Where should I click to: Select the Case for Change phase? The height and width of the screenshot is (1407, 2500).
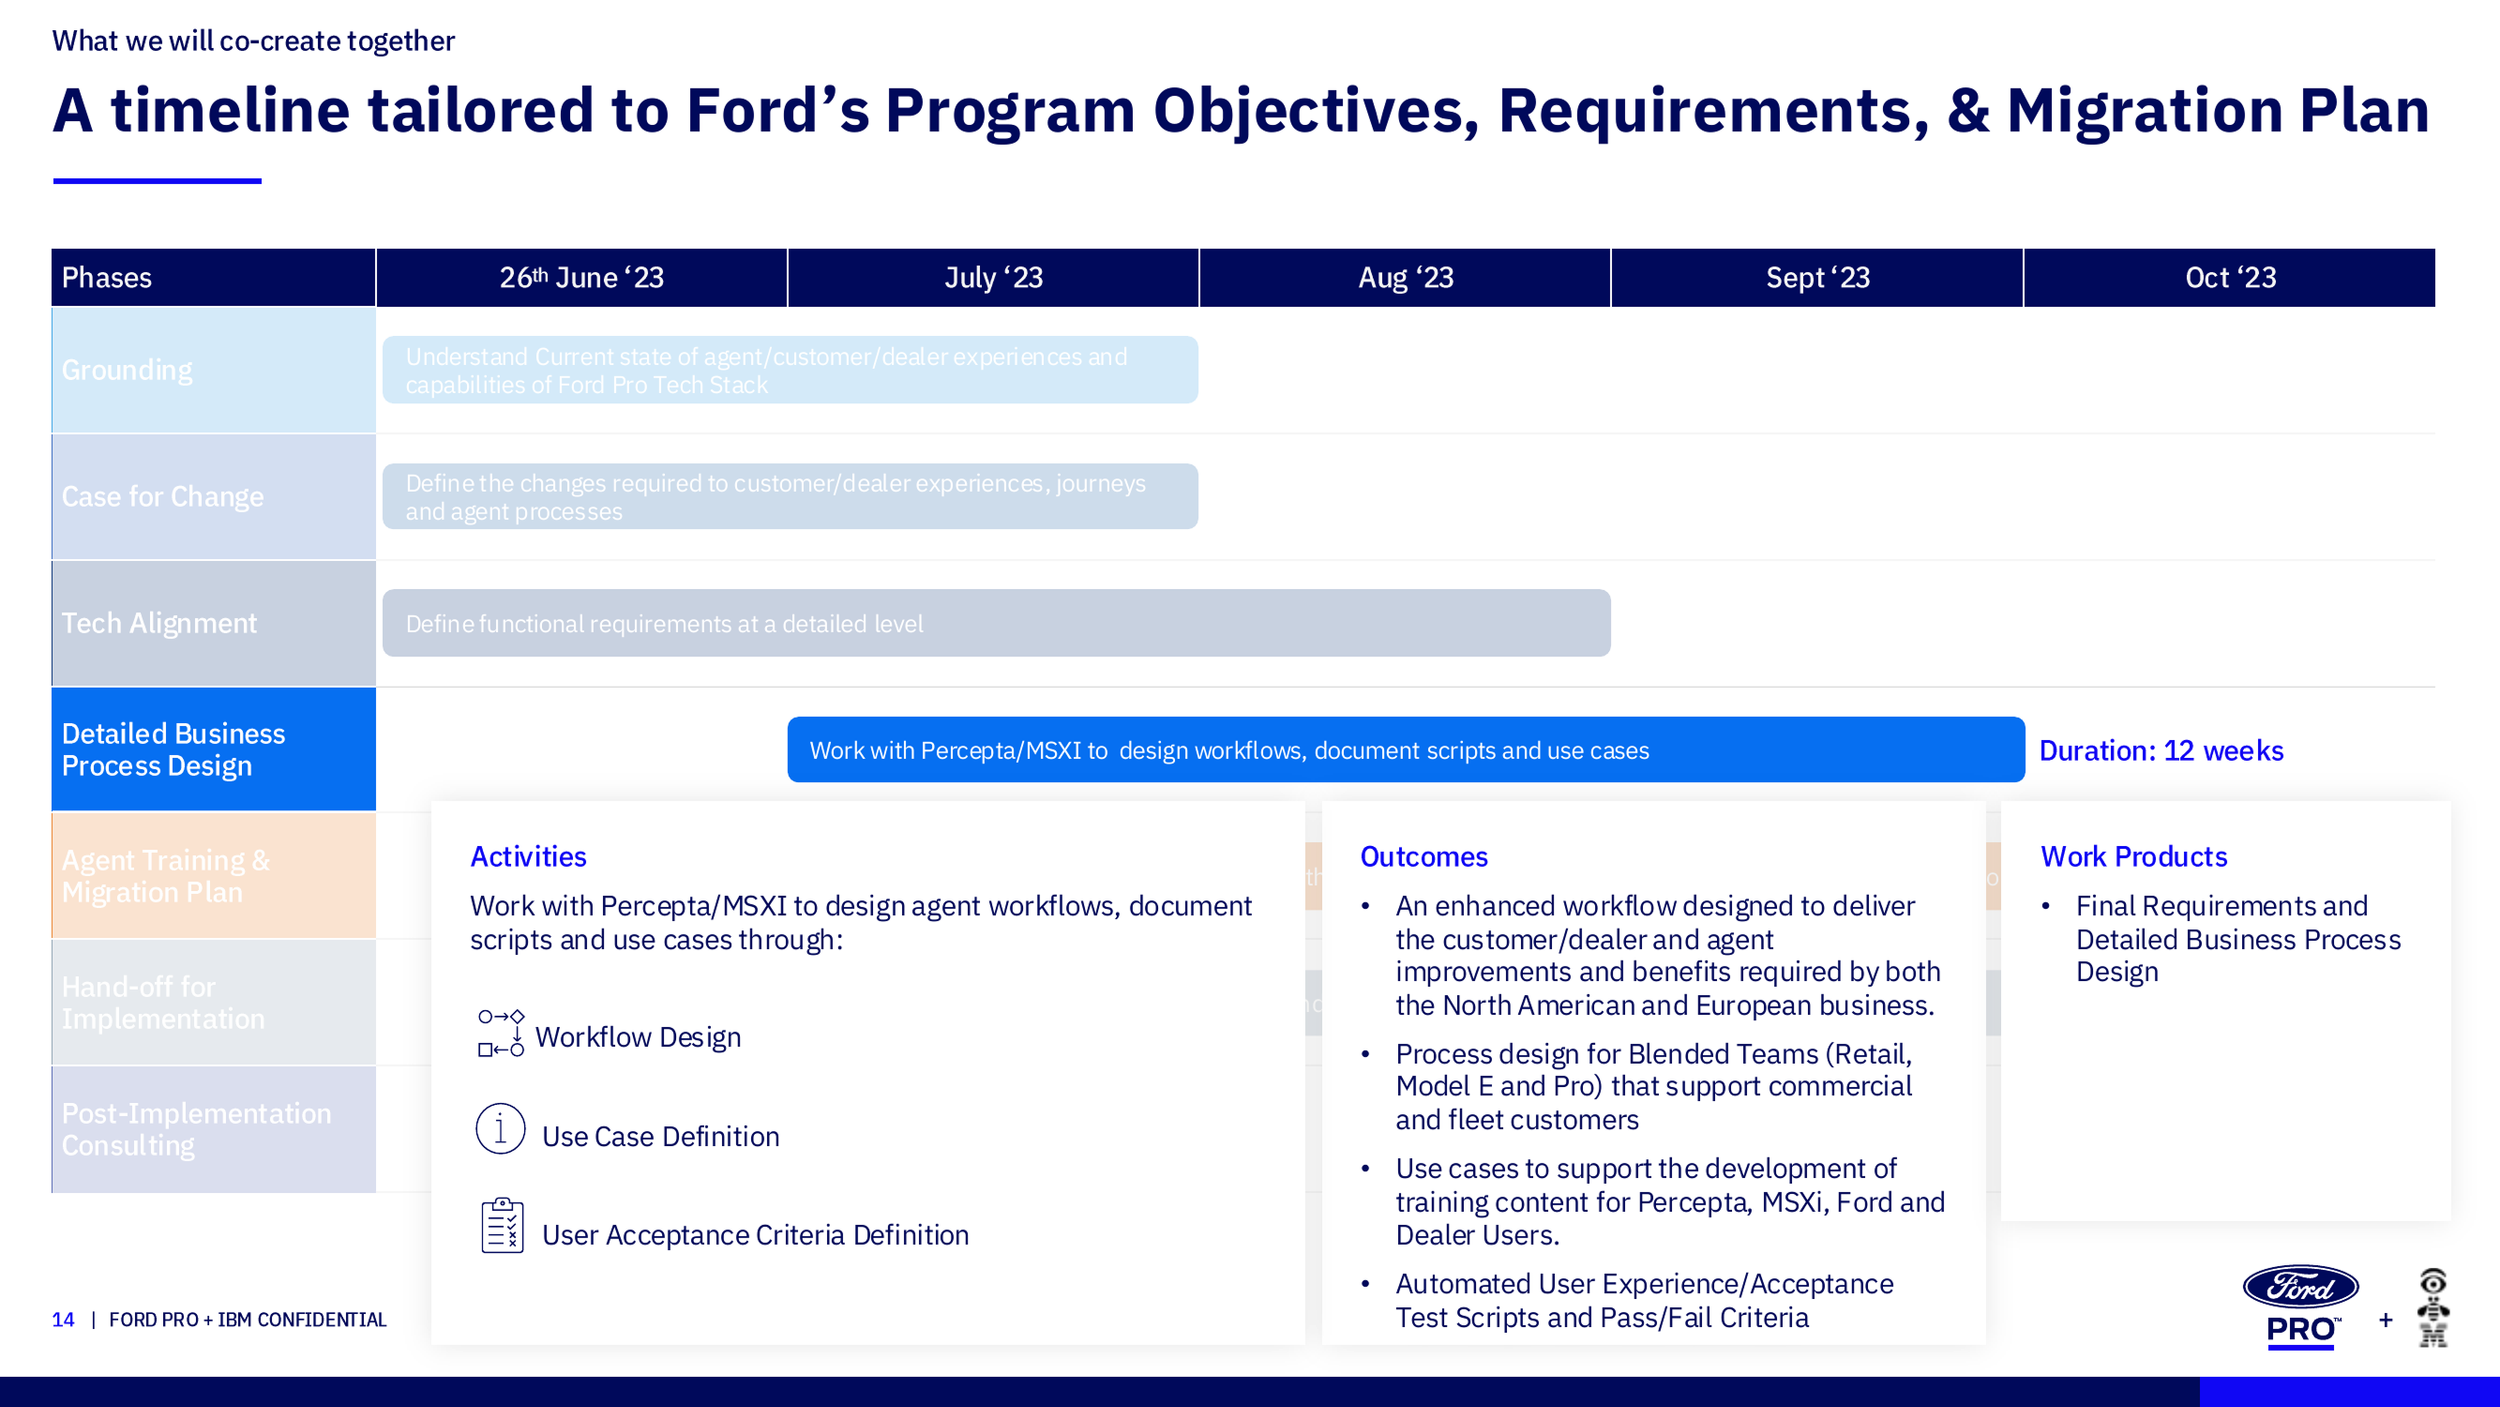213,497
